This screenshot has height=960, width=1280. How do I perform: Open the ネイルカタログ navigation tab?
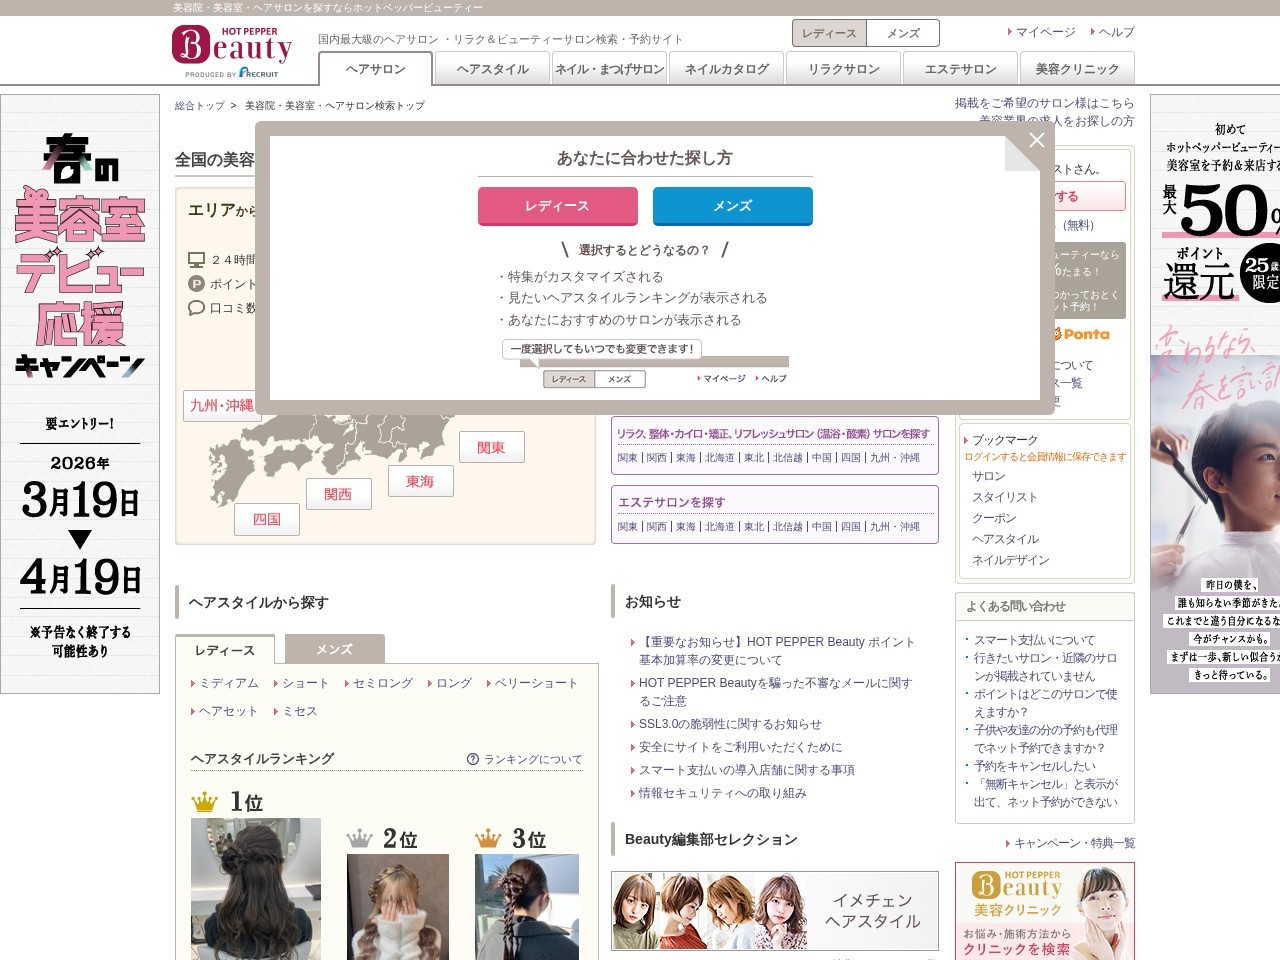(x=726, y=69)
